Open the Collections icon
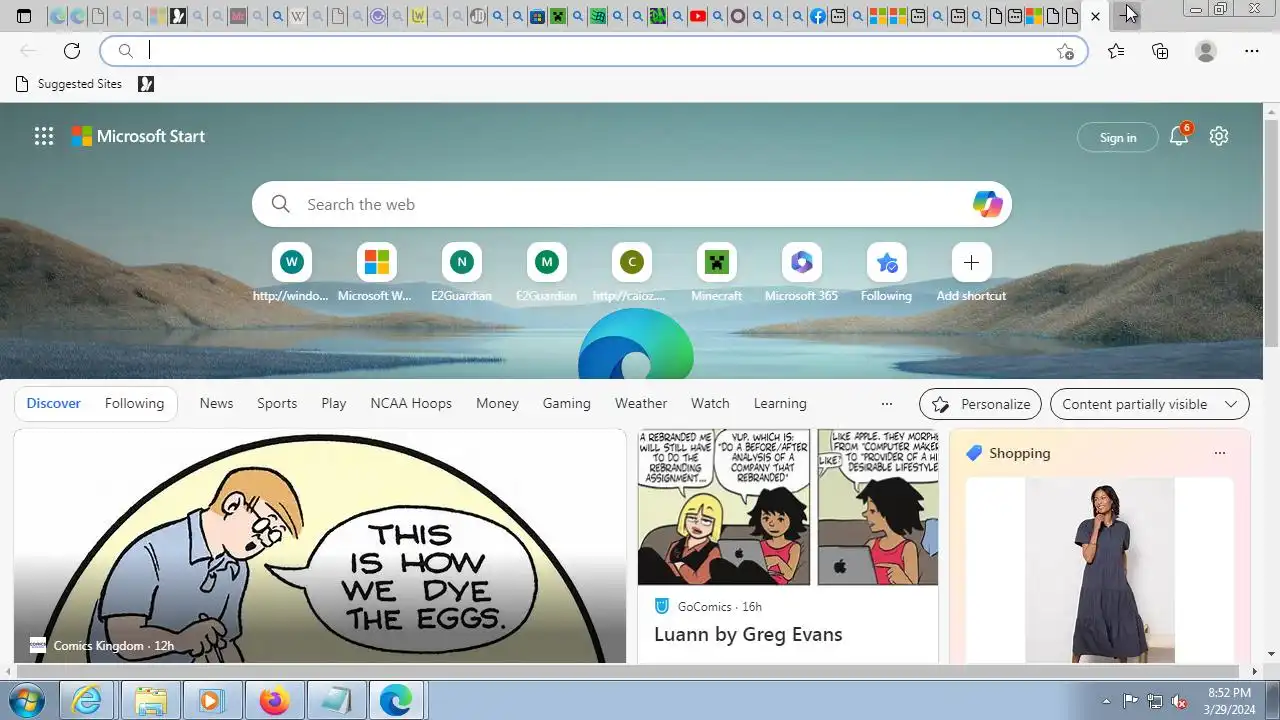The width and height of the screenshot is (1280, 720). (1160, 51)
